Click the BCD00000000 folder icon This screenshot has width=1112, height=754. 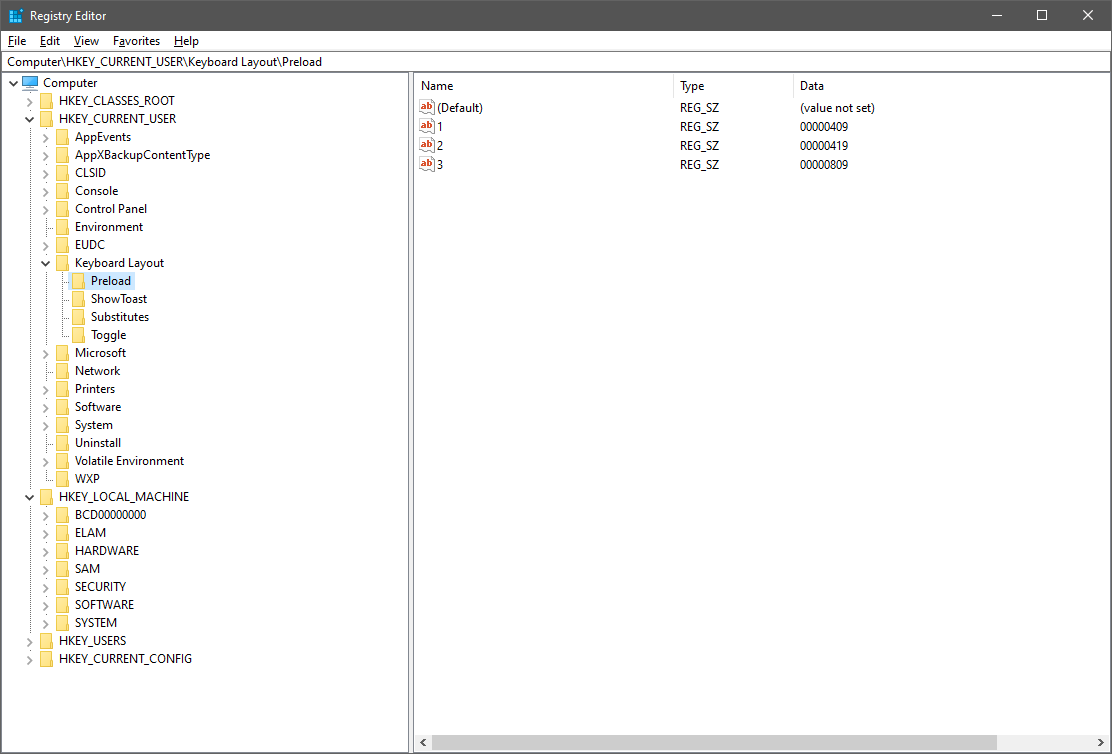[x=62, y=515]
